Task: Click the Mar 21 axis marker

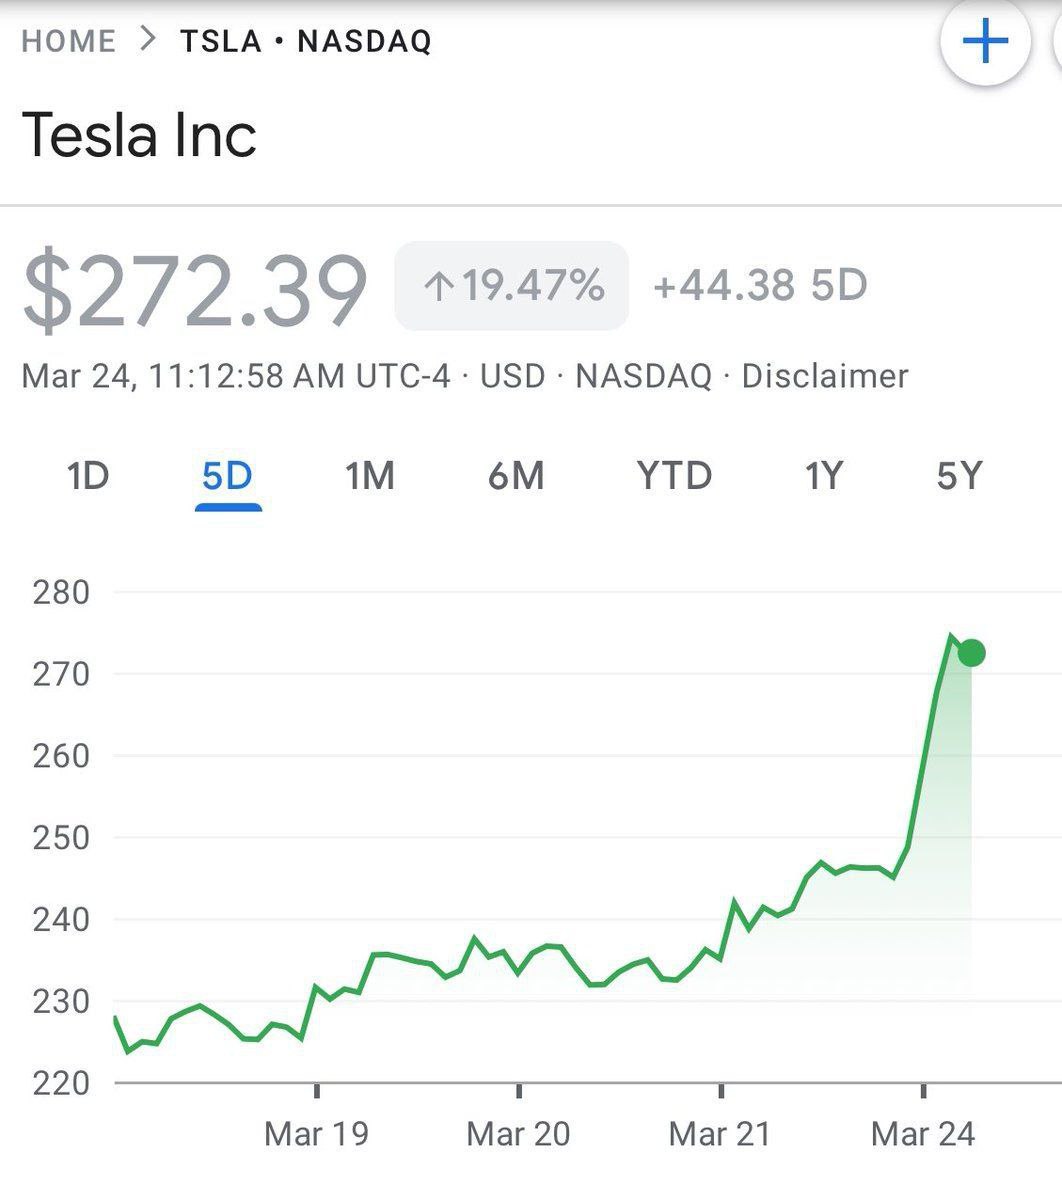Action: (x=720, y=1134)
